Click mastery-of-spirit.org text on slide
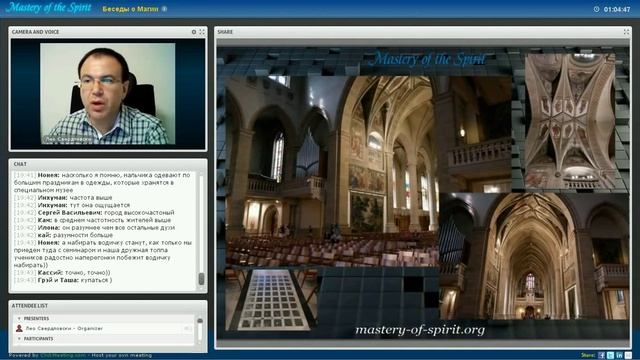 point(420,330)
